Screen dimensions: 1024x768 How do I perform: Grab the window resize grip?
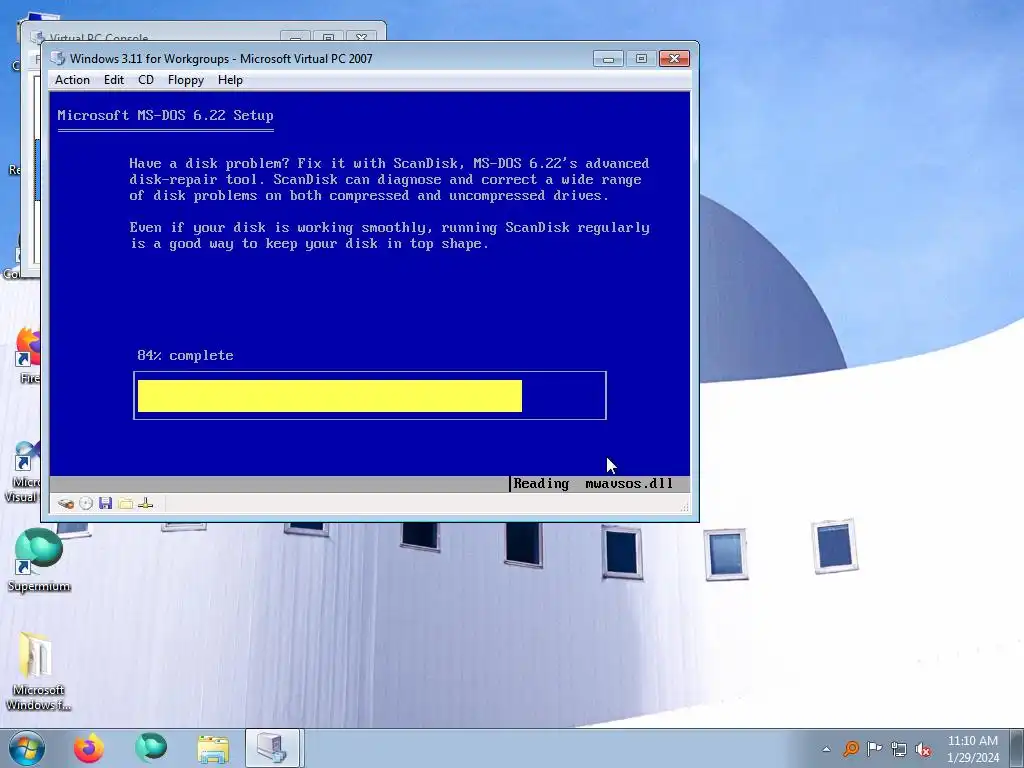tap(684, 507)
